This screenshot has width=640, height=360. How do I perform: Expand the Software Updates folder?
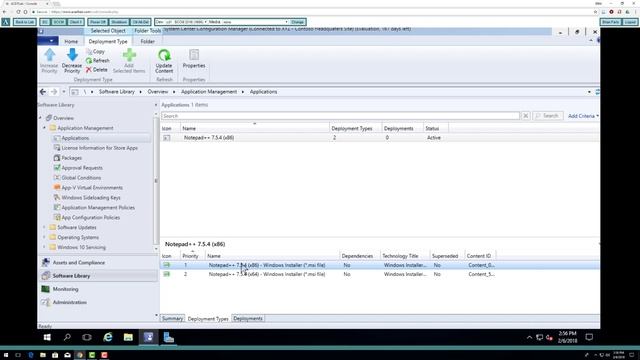click(x=44, y=227)
